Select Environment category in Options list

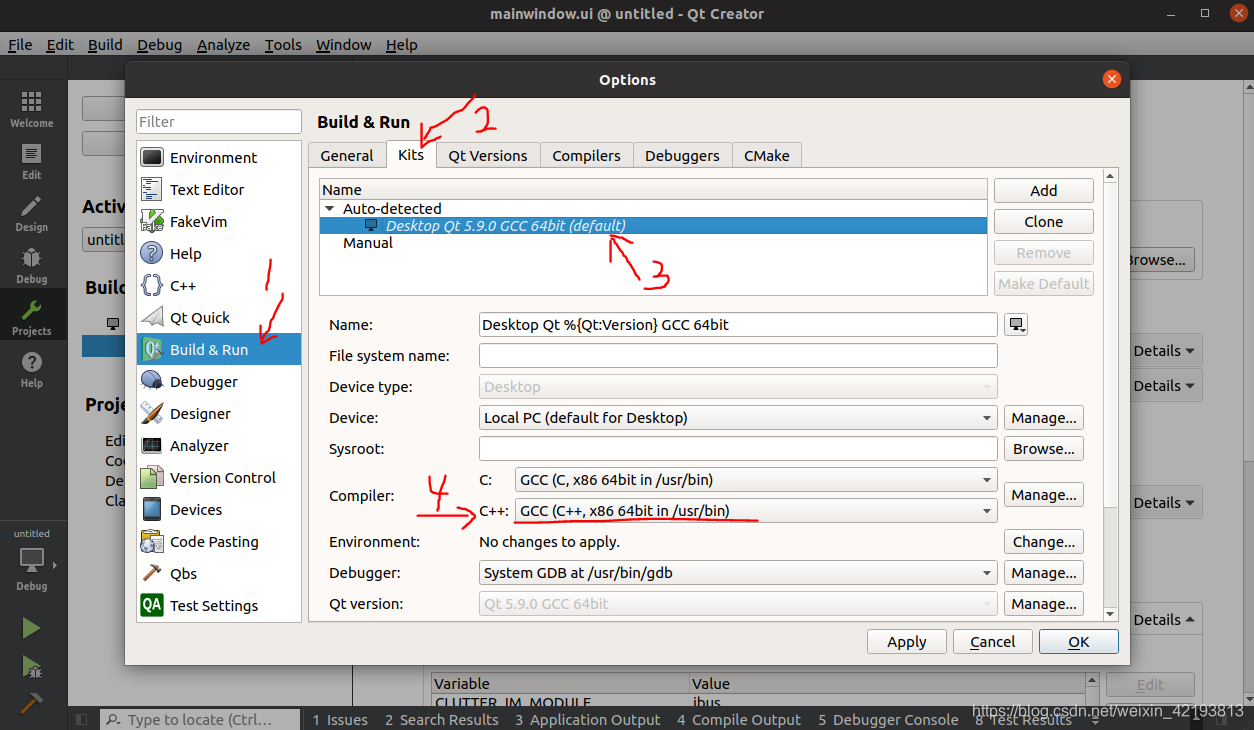(218, 157)
